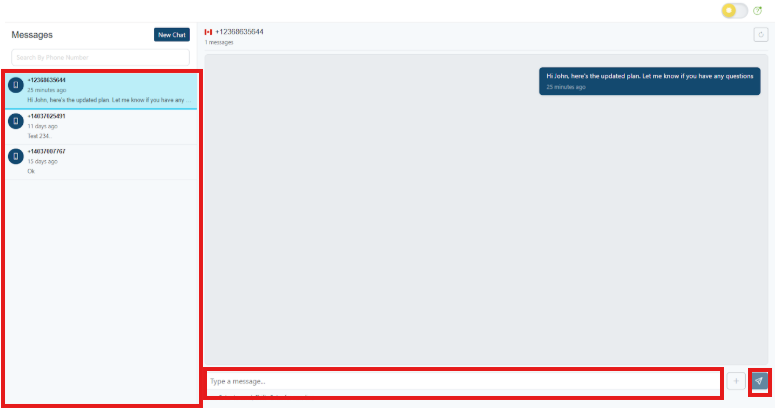Click the Search By Phone Number field
Image resolution: width=778 pixels, height=409 pixels.
coord(100,58)
